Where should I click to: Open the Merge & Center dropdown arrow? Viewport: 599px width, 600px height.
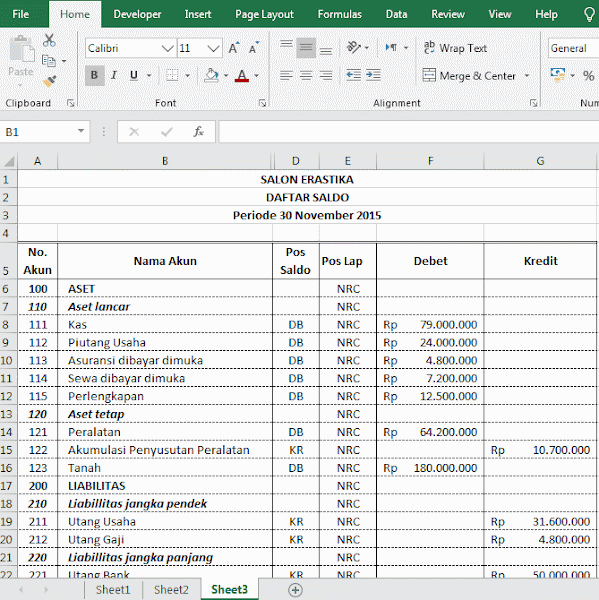point(527,75)
